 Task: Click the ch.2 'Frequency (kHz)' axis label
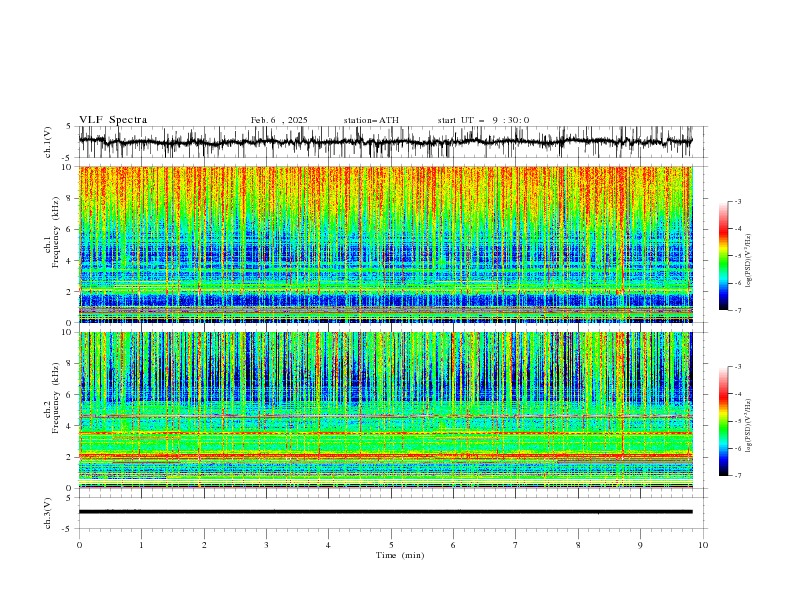pyautogui.click(x=55, y=398)
